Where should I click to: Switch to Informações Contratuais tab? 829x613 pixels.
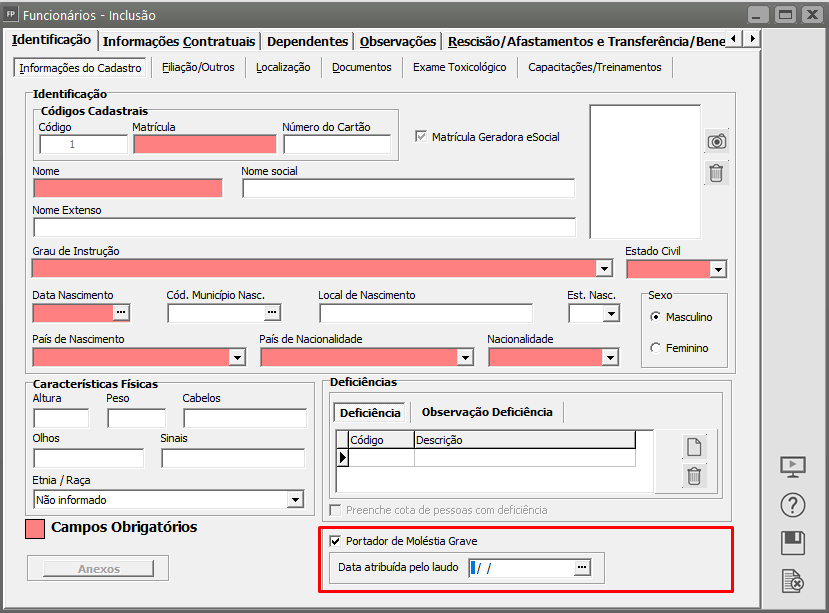[180, 41]
